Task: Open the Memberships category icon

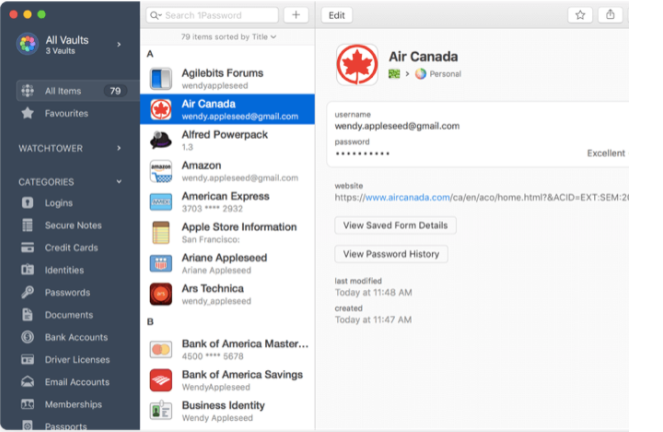Action: pyautogui.click(x=27, y=404)
